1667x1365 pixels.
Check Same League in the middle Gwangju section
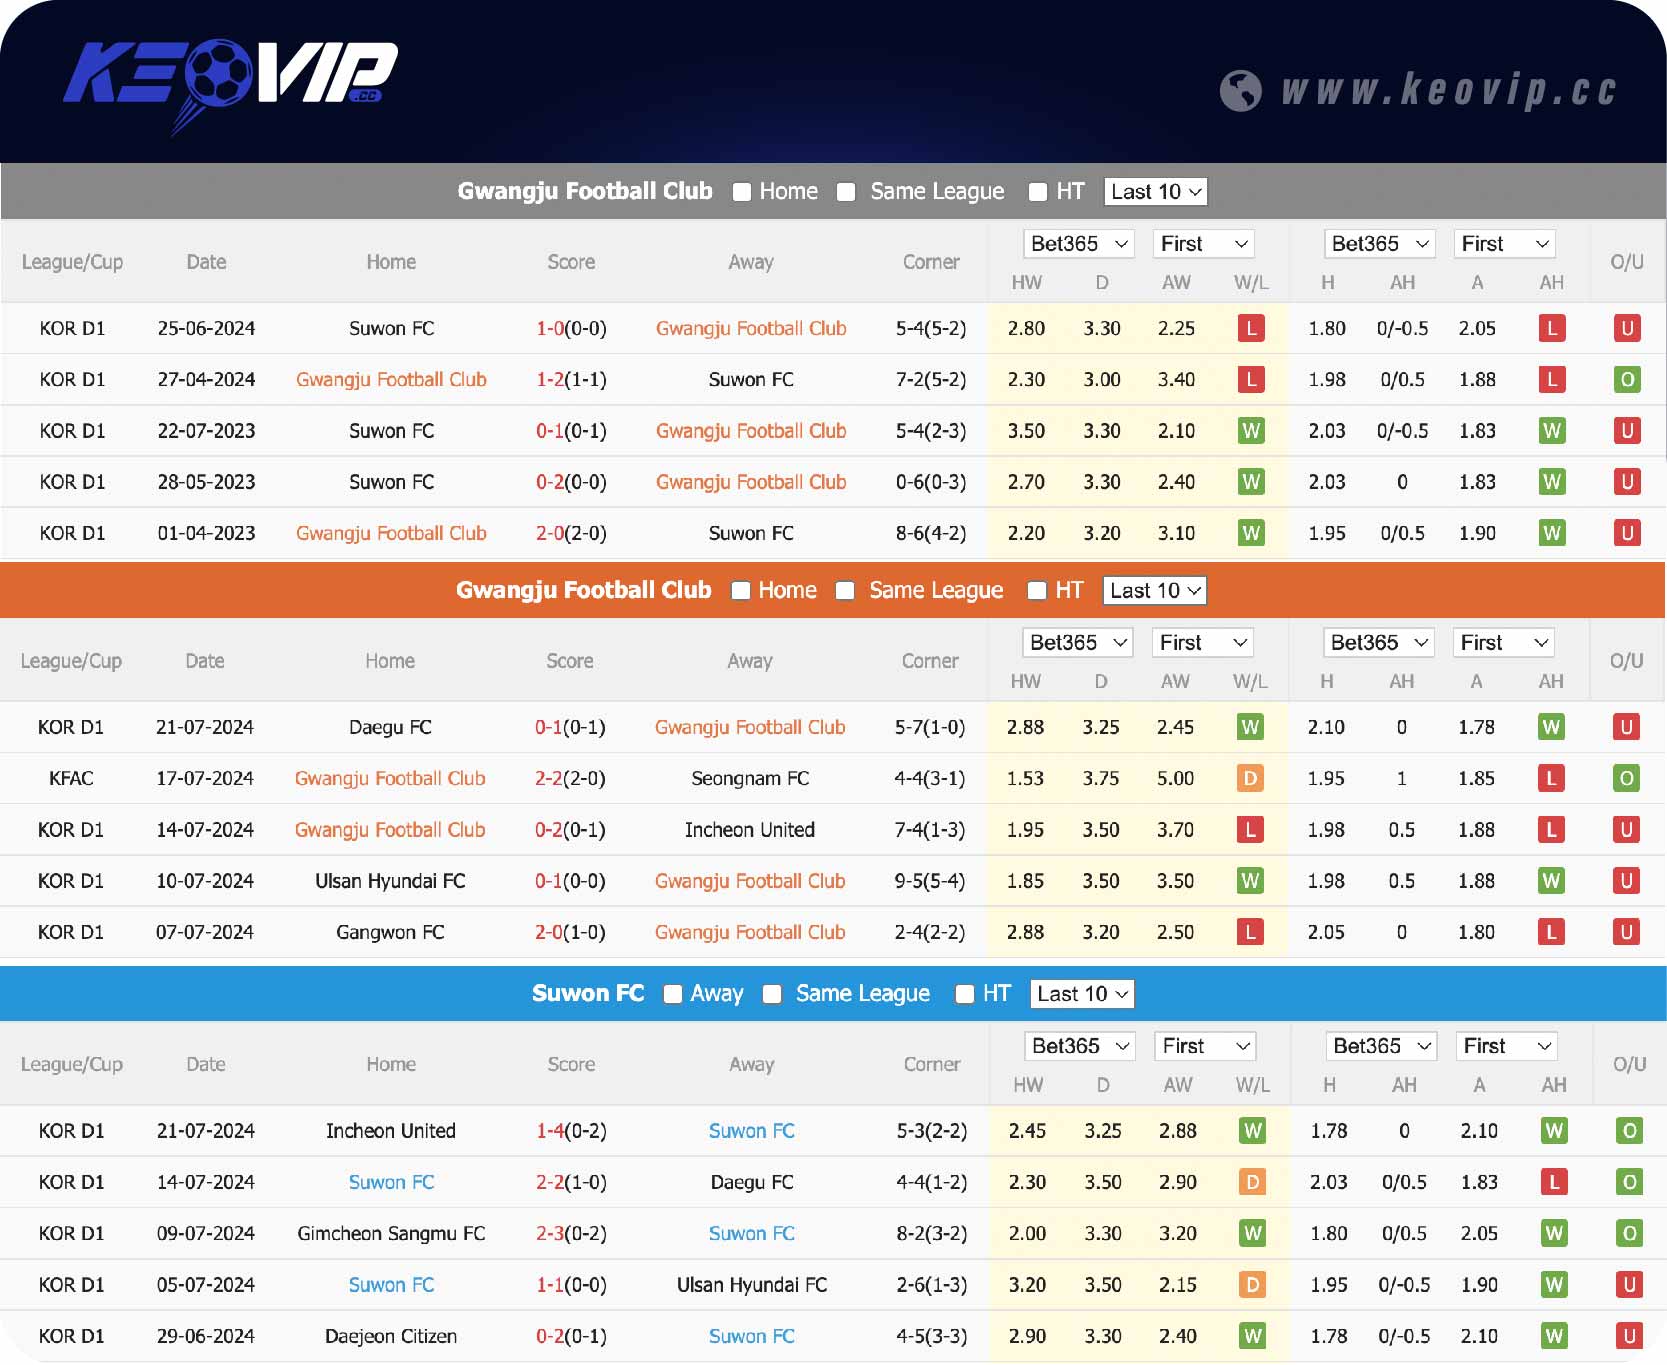click(x=845, y=591)
